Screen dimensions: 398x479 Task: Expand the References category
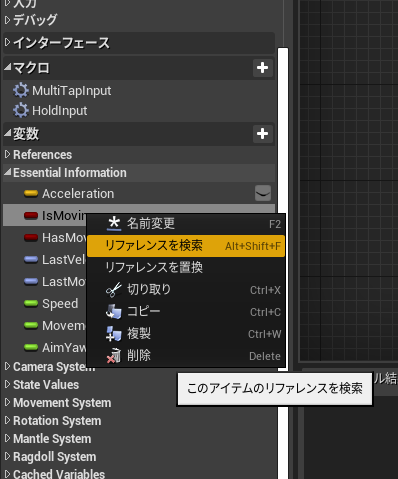[x=7, y=155]
